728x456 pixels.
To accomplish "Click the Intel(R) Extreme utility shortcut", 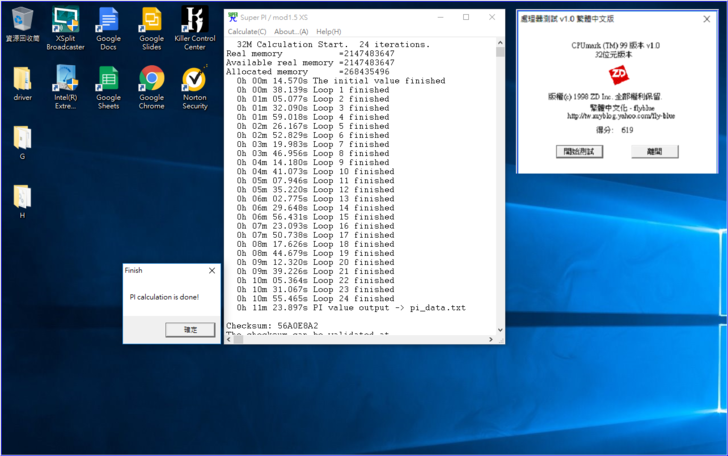I will click(x=65, y=79).
